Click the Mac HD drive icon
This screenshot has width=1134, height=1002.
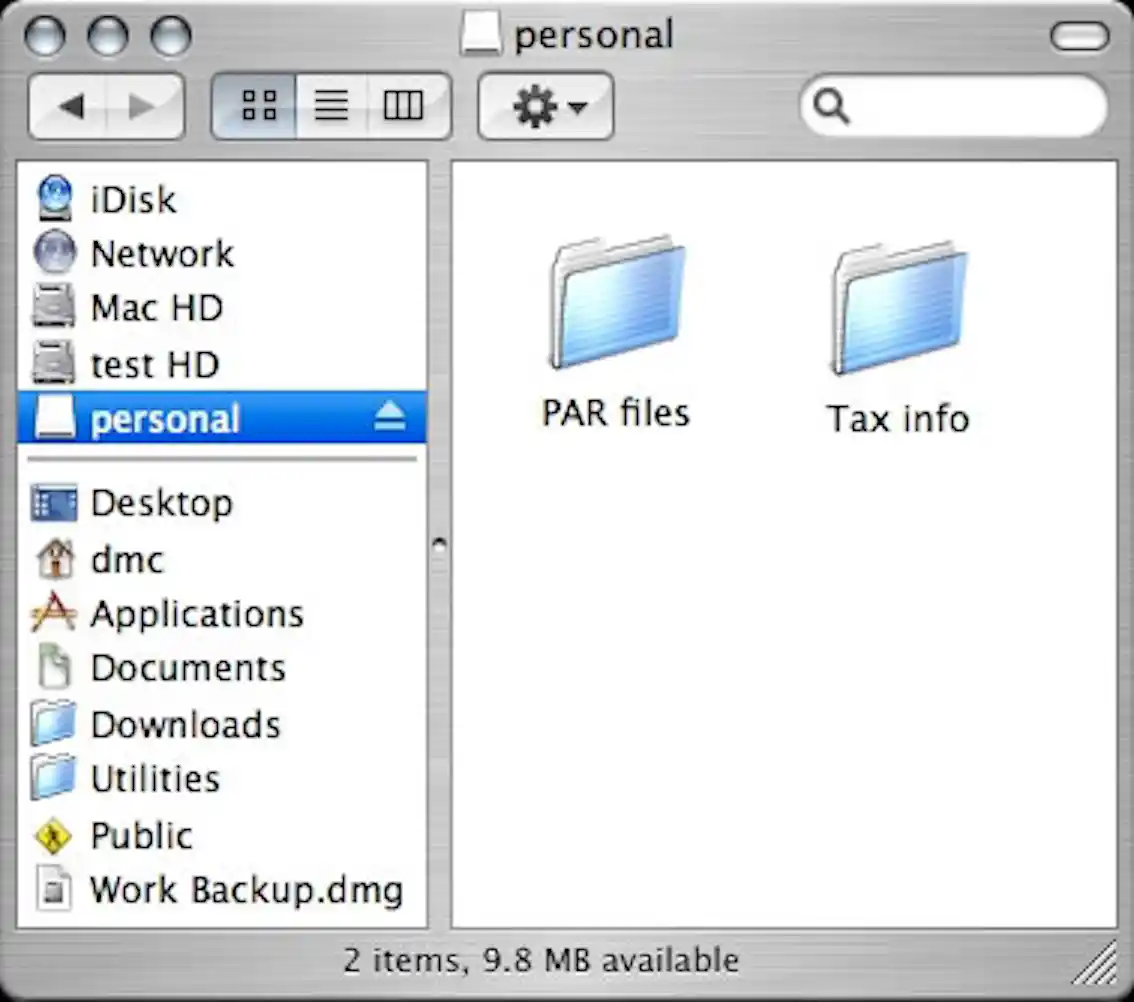(x=55, y=308)
